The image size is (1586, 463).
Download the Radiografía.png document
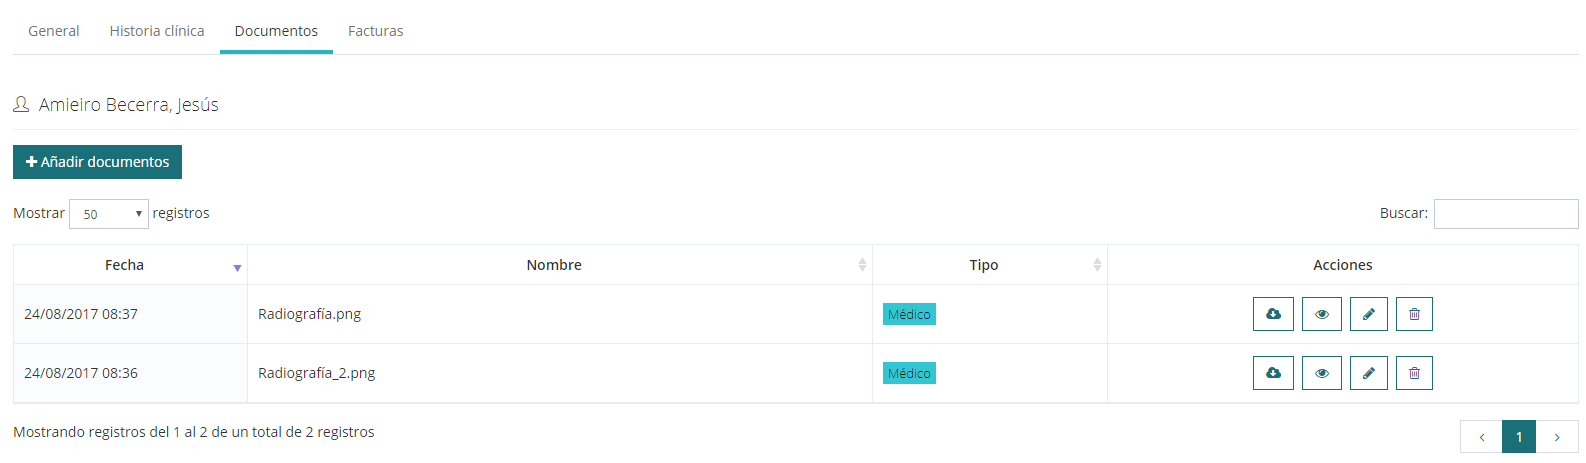(x=1273, y=314)
